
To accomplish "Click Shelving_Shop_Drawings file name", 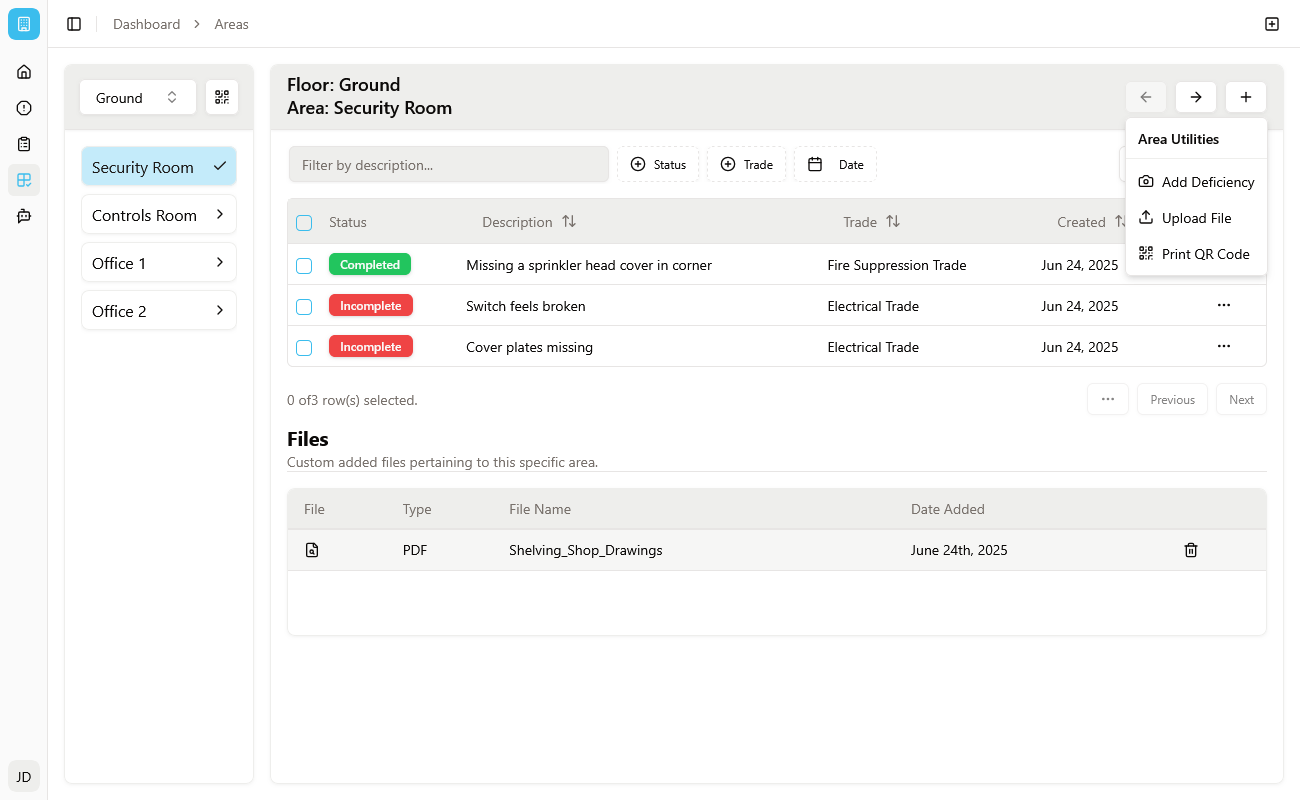I will [x=586, y=550].
